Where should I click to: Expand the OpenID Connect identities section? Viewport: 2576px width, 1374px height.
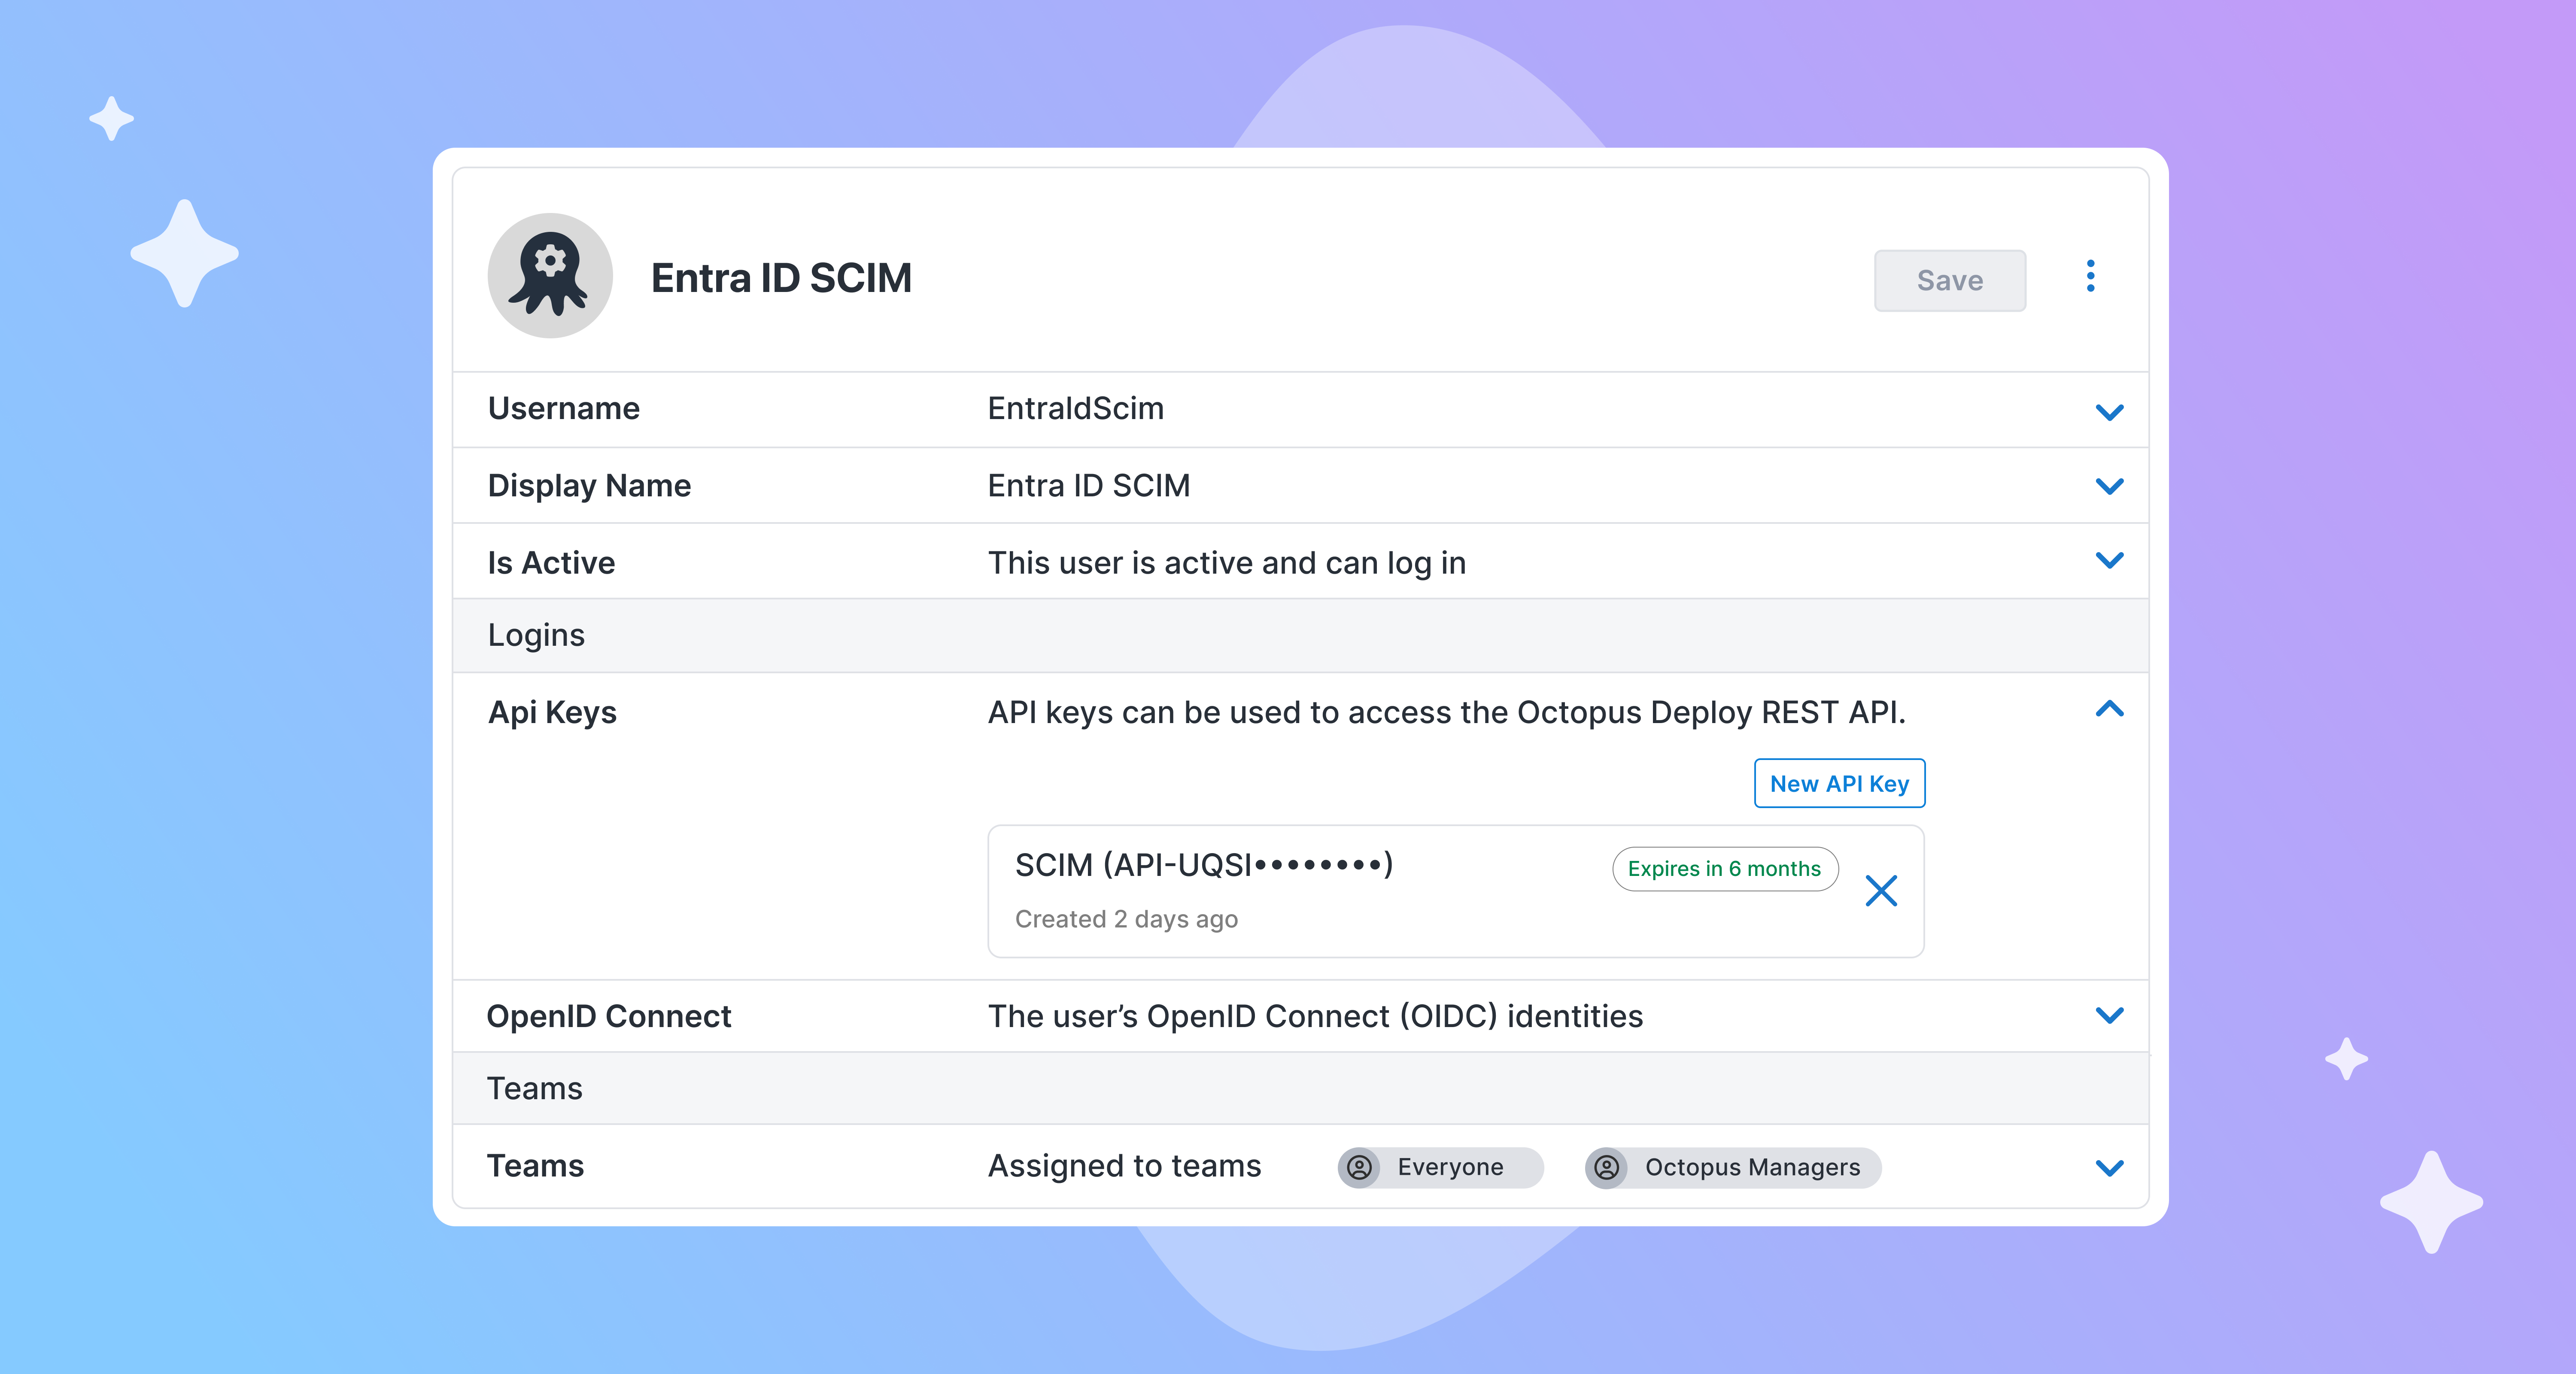2111,1016
